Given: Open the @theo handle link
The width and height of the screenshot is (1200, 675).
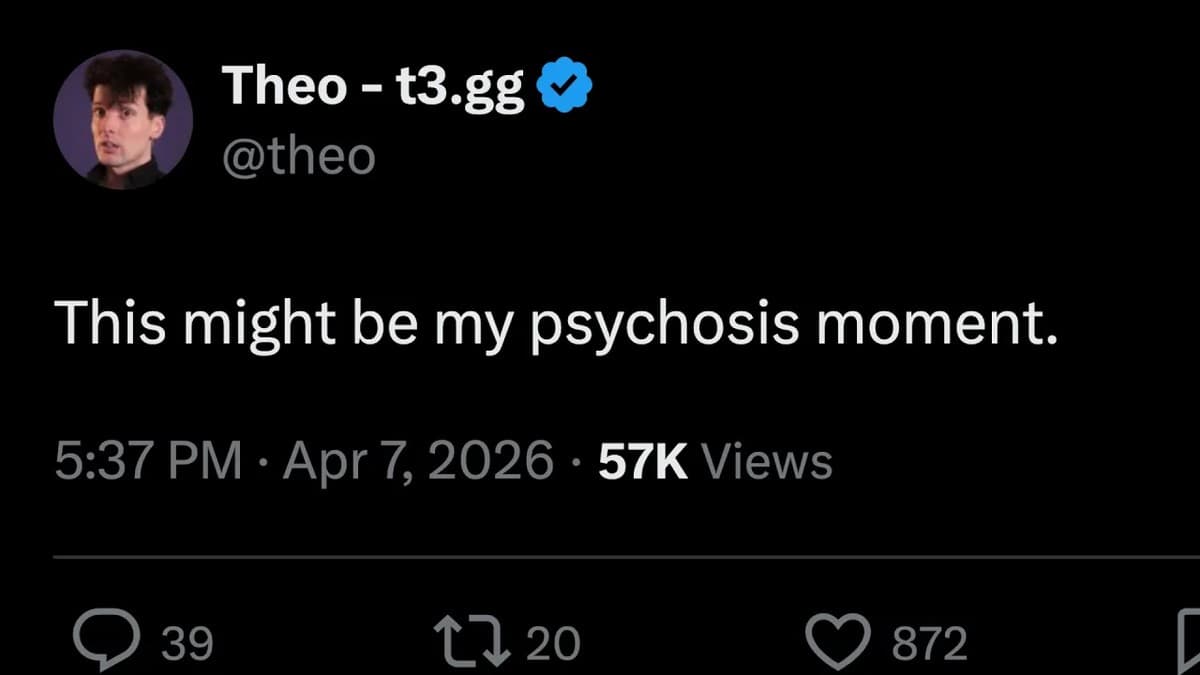Looking at the screenshot, I should tap(297, 155).
